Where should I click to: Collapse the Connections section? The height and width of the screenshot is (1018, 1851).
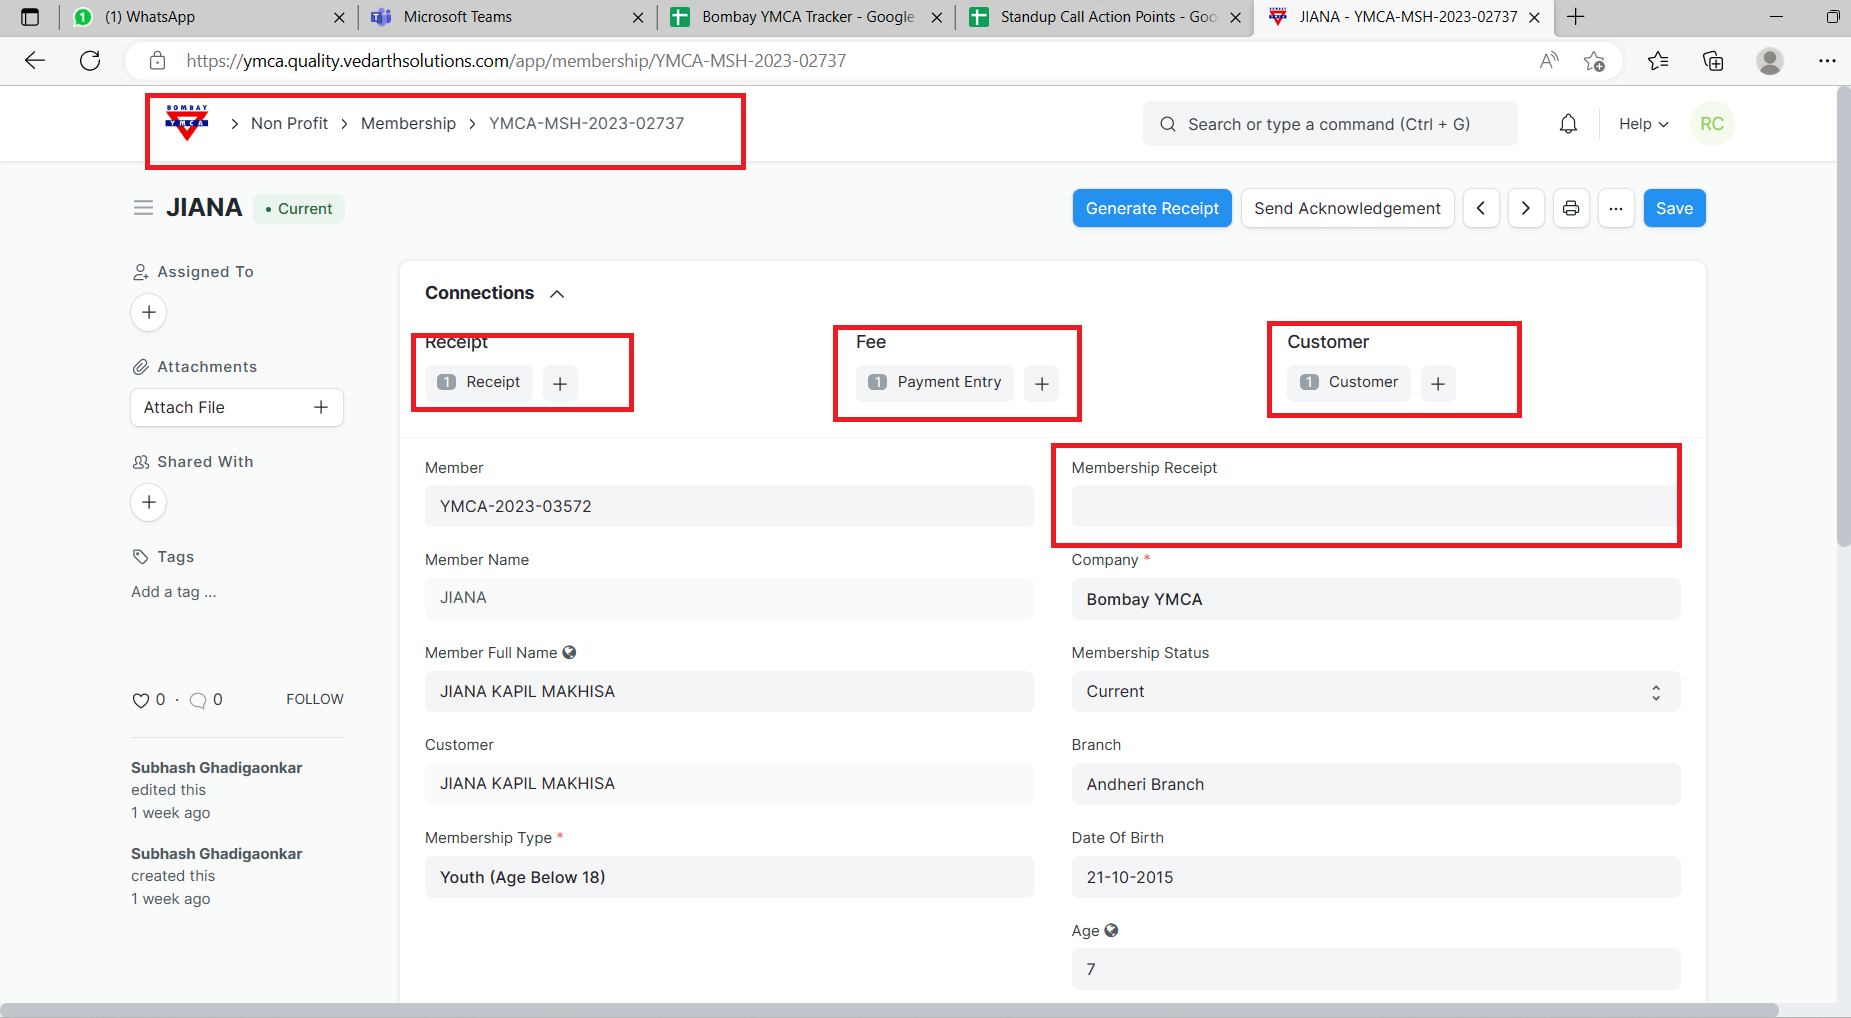[557, 293]
